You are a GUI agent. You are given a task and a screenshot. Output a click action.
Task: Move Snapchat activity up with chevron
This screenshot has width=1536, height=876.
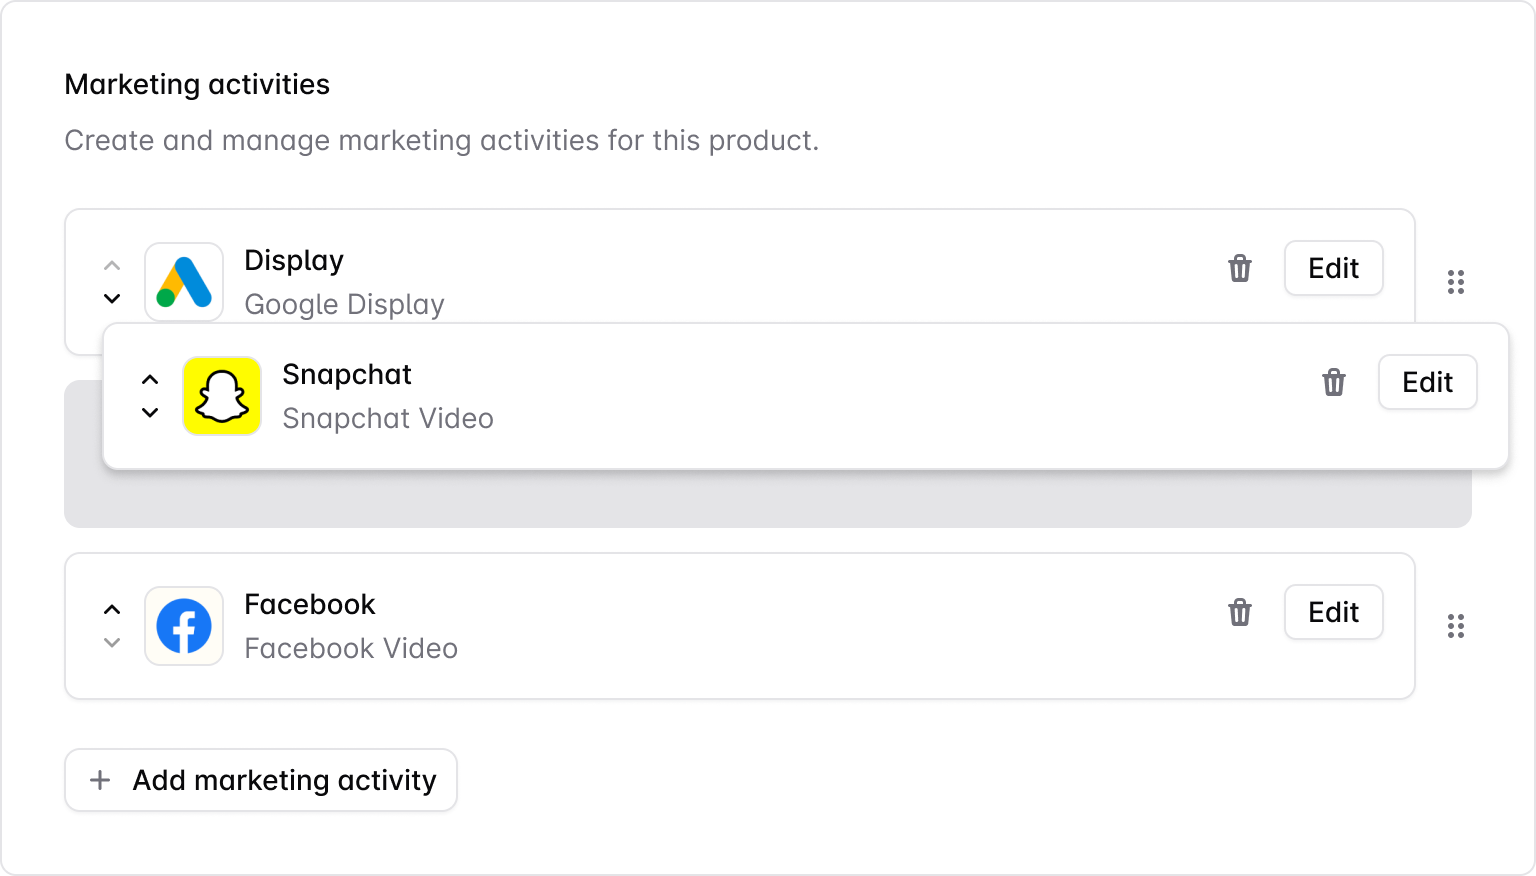tap(150, 379)
